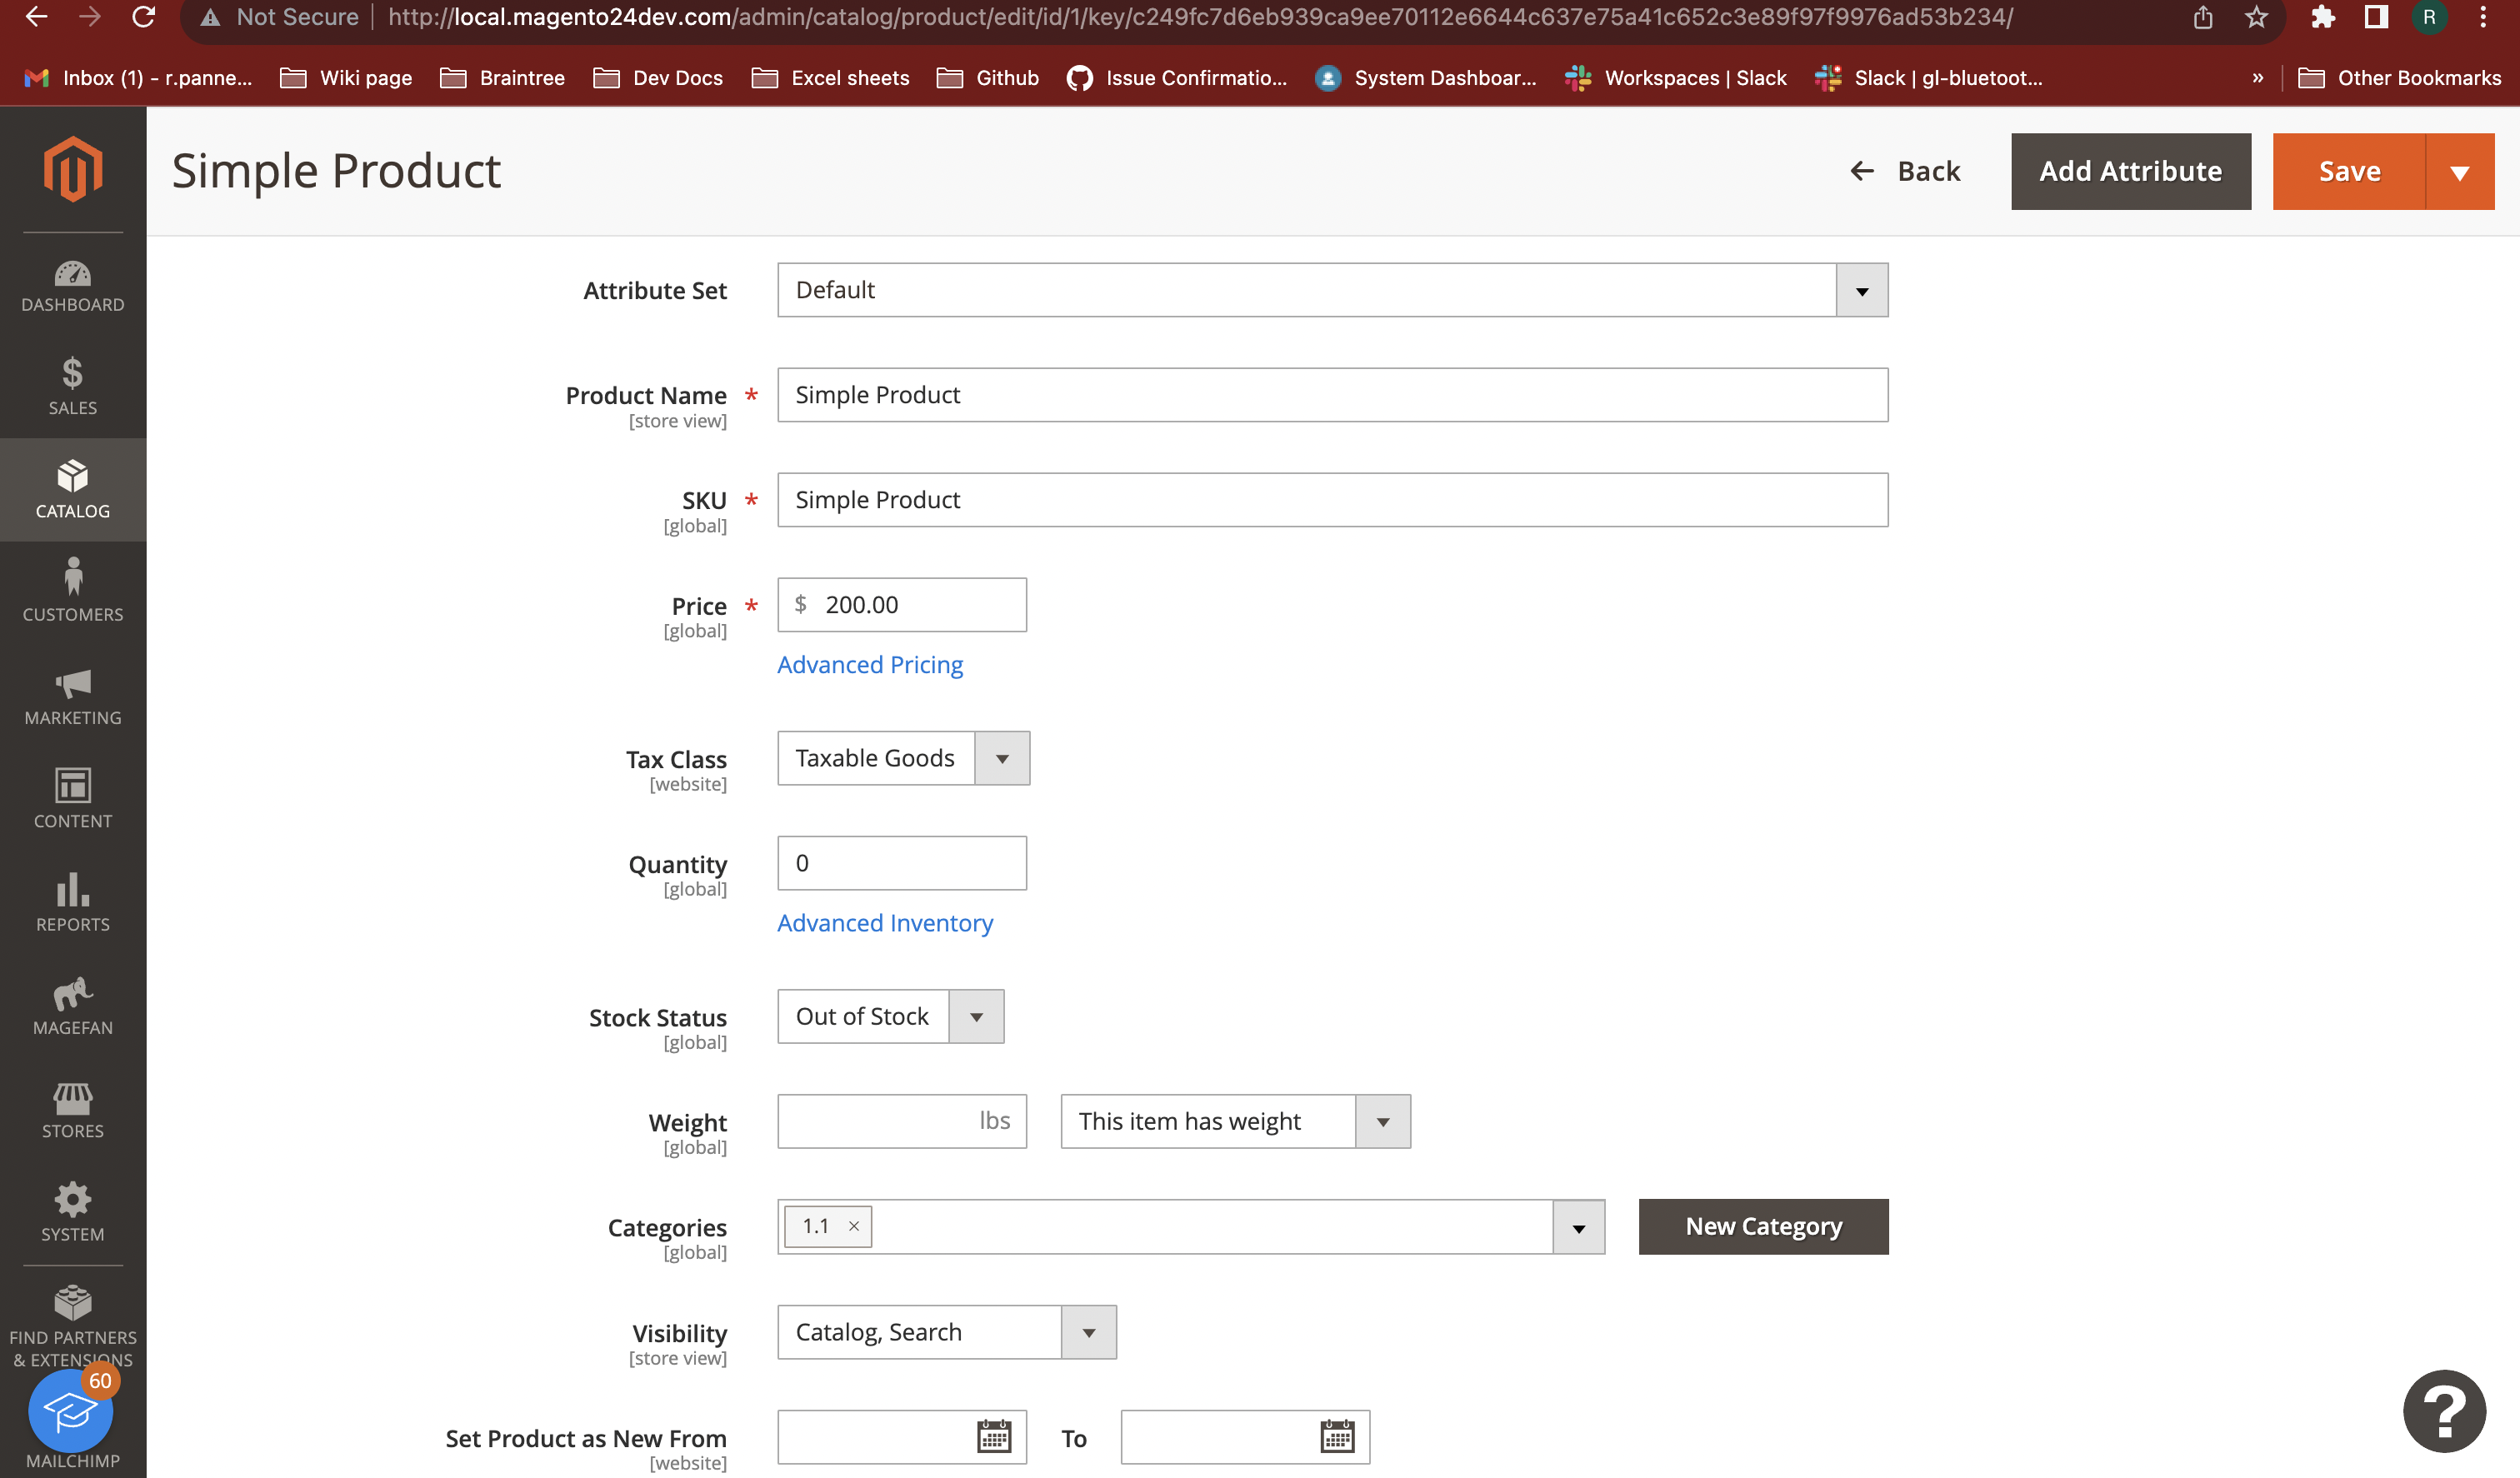Open the Save button dropdown arrow
The height and width of the screenshot is (1478, 2520).
click(2461, 171)
